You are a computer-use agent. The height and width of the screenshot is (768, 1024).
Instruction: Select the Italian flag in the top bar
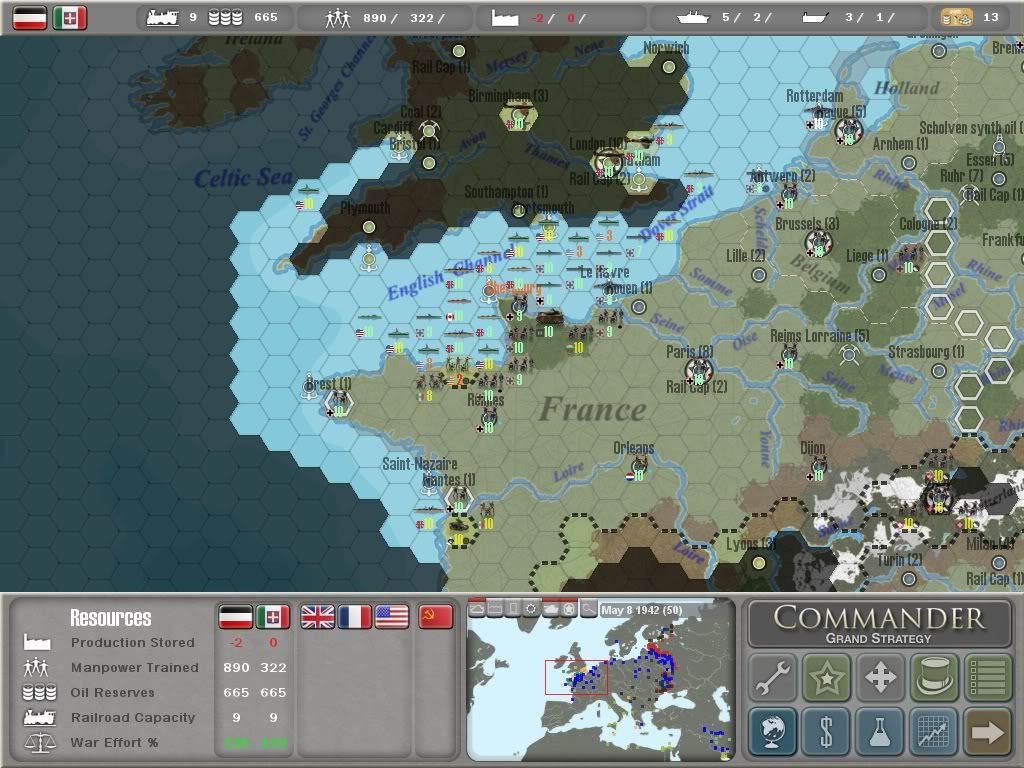tap(70, 18)
